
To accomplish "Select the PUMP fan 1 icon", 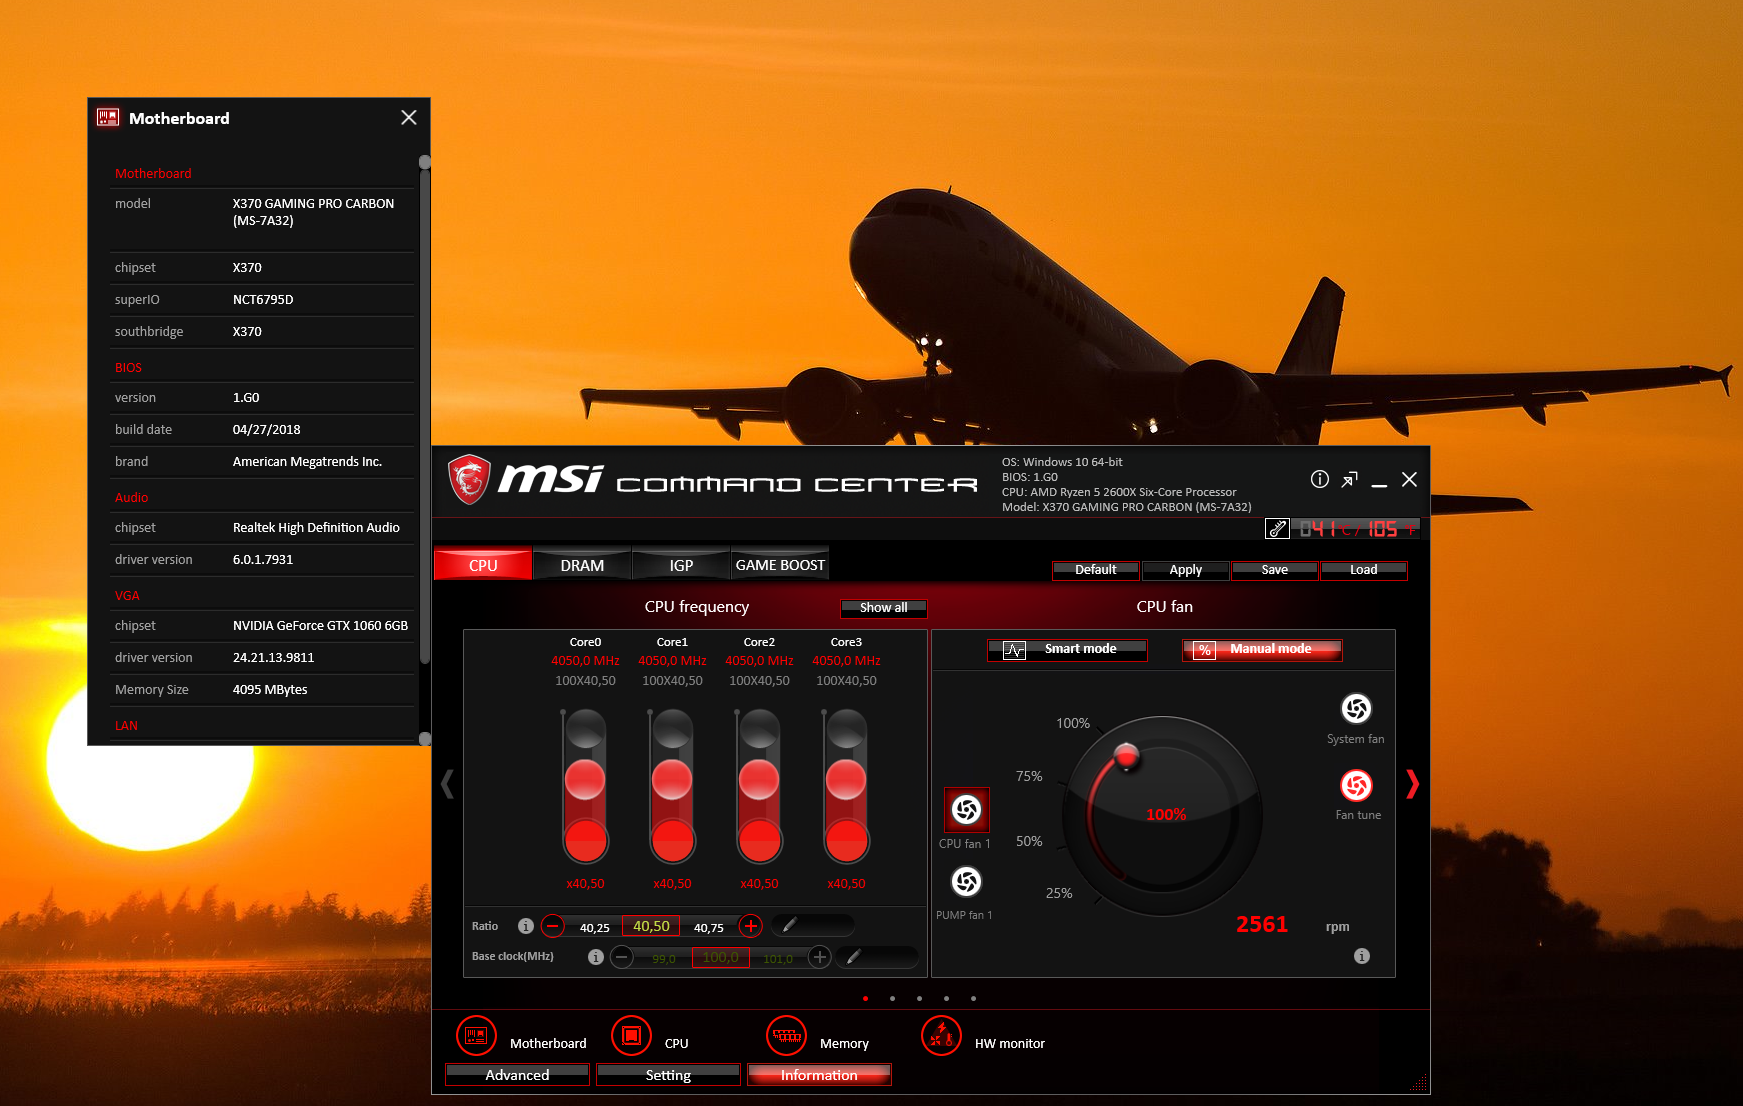I will click(966, 882).
